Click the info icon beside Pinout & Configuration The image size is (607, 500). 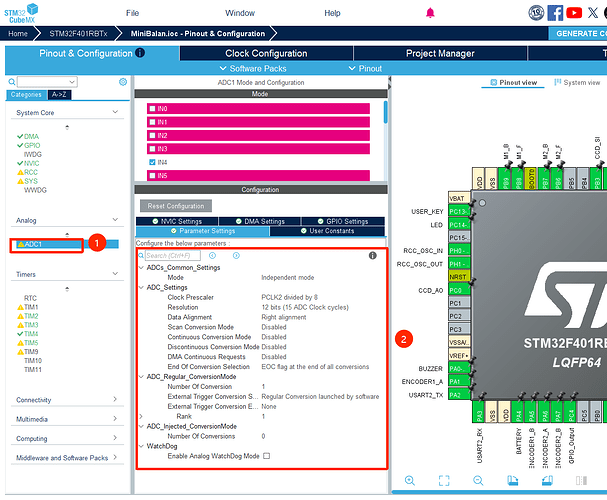(x=140, y=53)
